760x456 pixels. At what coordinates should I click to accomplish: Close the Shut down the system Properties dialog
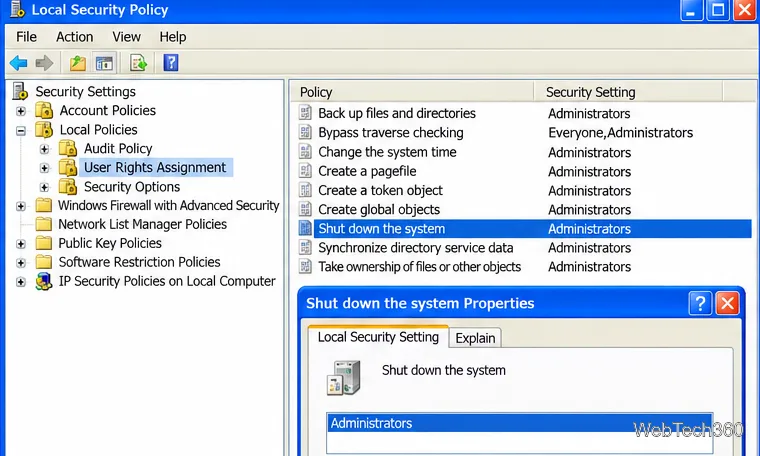[727, 303]
